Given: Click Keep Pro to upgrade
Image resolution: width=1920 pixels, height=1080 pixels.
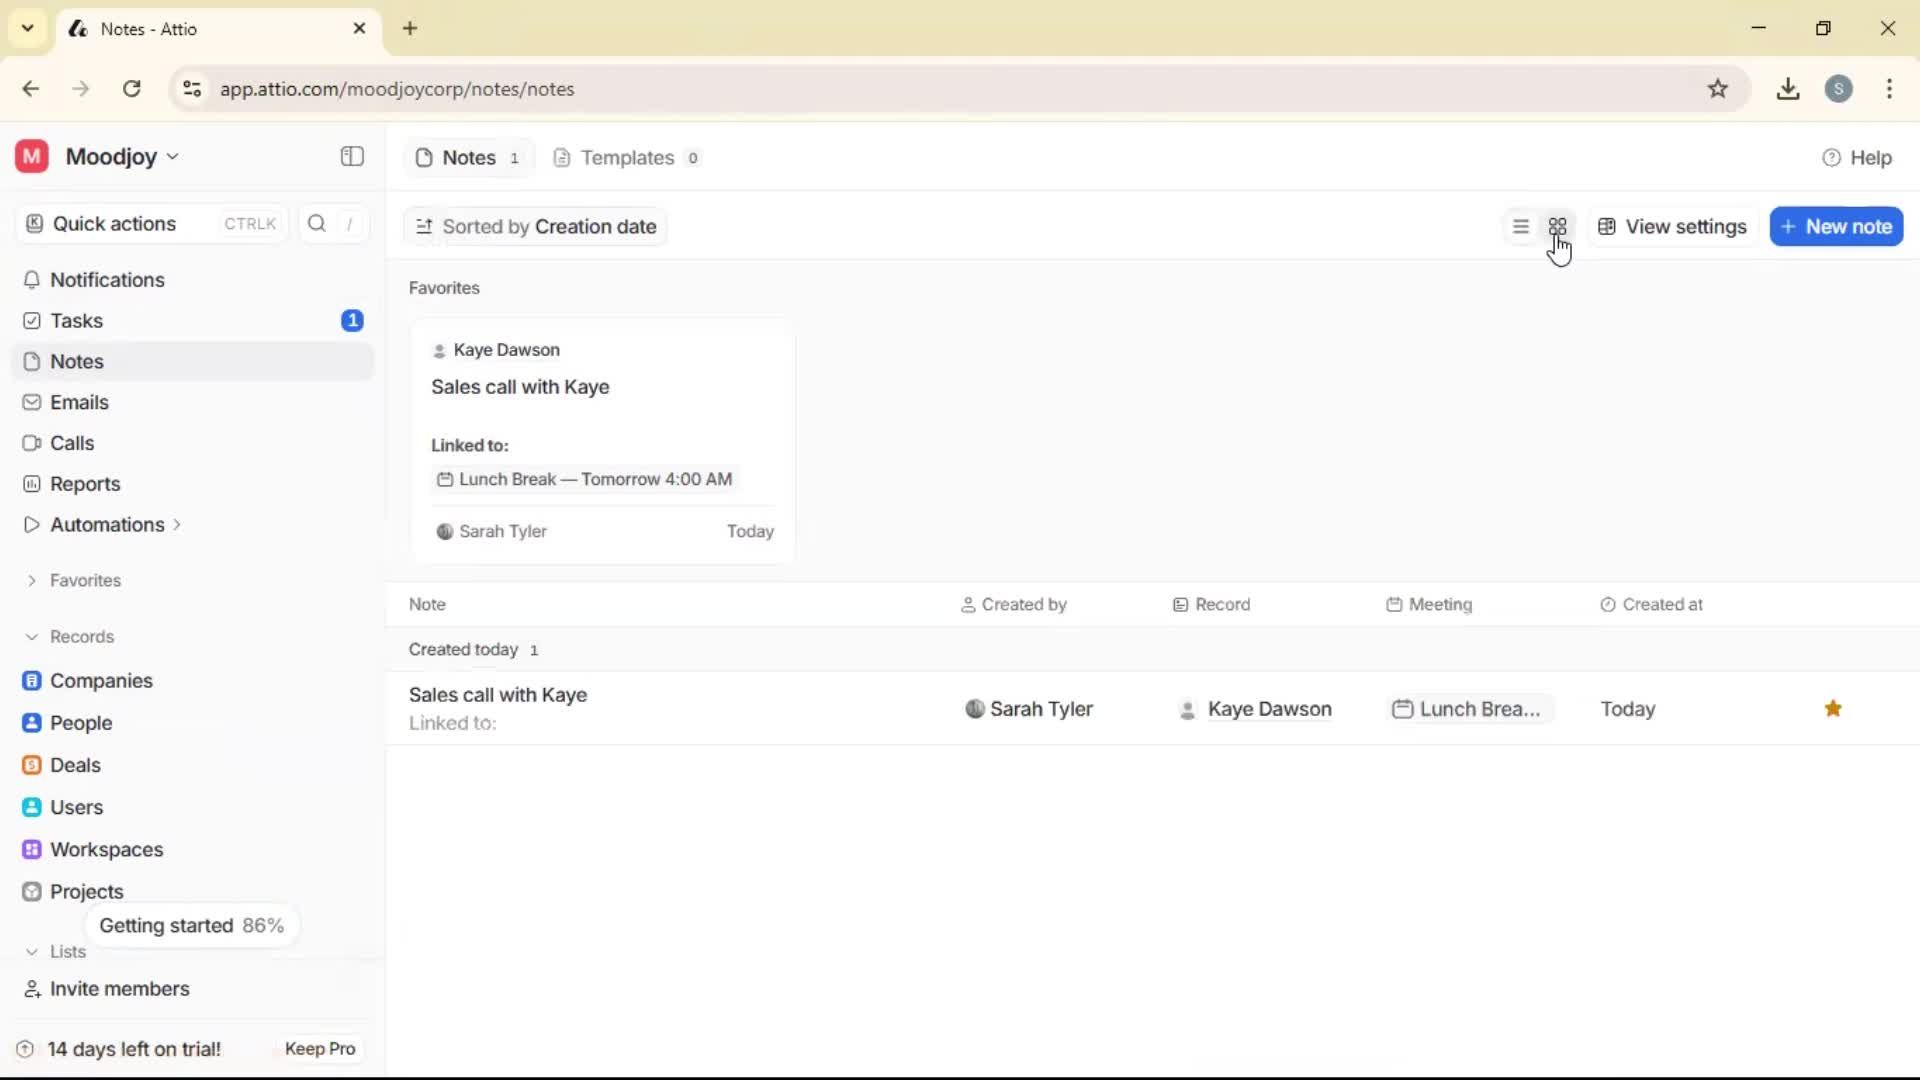Looking at the screenshot, I should [x=319, y=1049].
